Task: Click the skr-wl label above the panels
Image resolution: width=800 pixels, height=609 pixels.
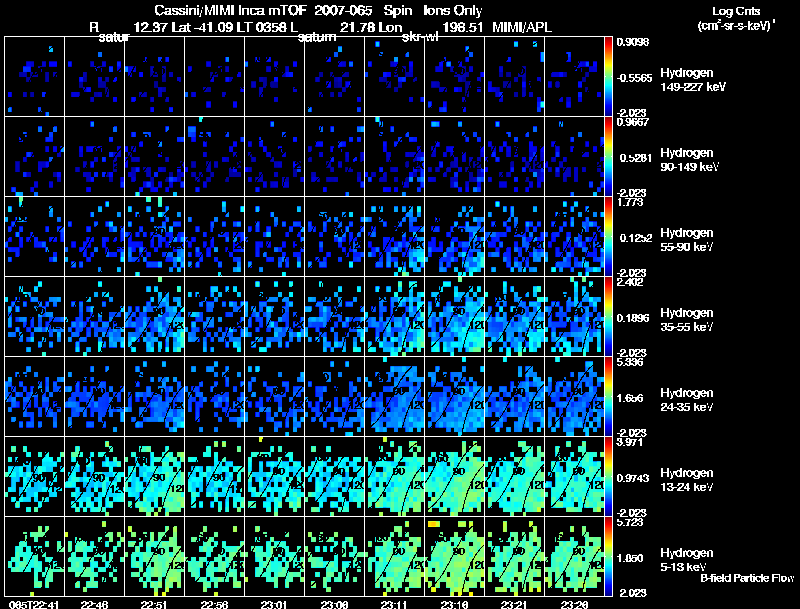Action: point(420,37)
